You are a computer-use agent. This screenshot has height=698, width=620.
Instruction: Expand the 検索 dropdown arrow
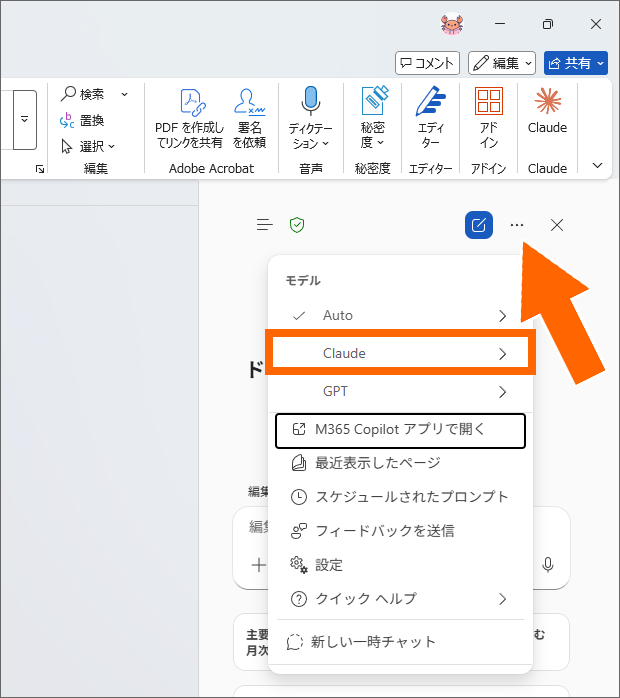125,94
